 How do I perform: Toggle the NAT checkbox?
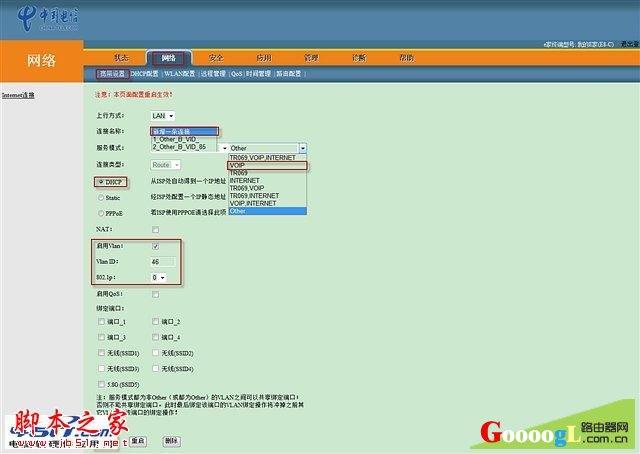pyautogui.click(x=155, y=230)
